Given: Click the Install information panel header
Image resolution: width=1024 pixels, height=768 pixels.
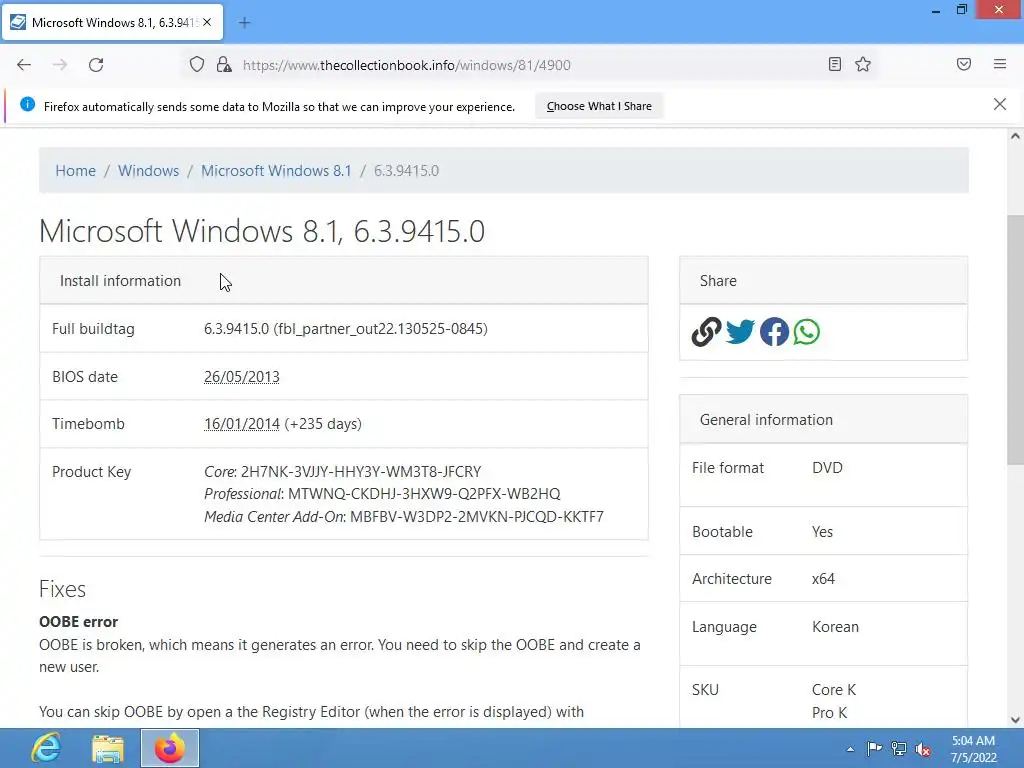Looking at the screenshot, I should [x=344, y=281].
